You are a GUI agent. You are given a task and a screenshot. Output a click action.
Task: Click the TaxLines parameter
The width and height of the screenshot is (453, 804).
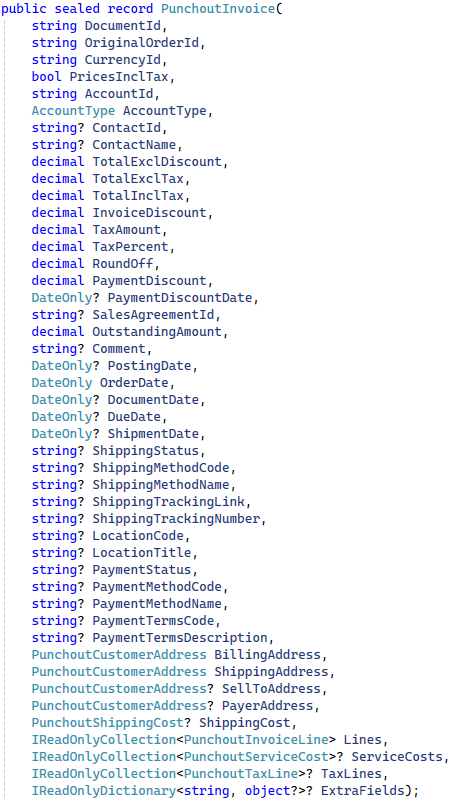[351, 773]
